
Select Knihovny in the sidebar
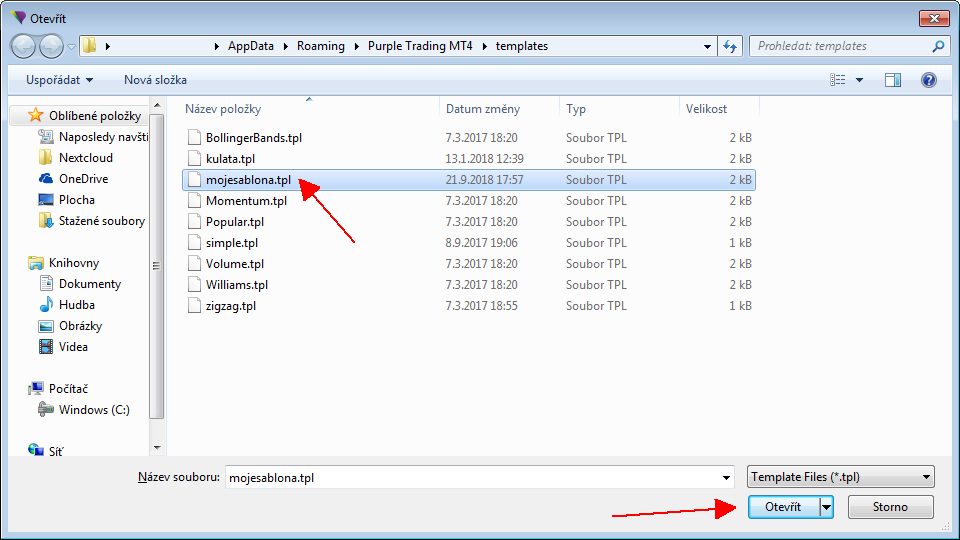[73, 263]
